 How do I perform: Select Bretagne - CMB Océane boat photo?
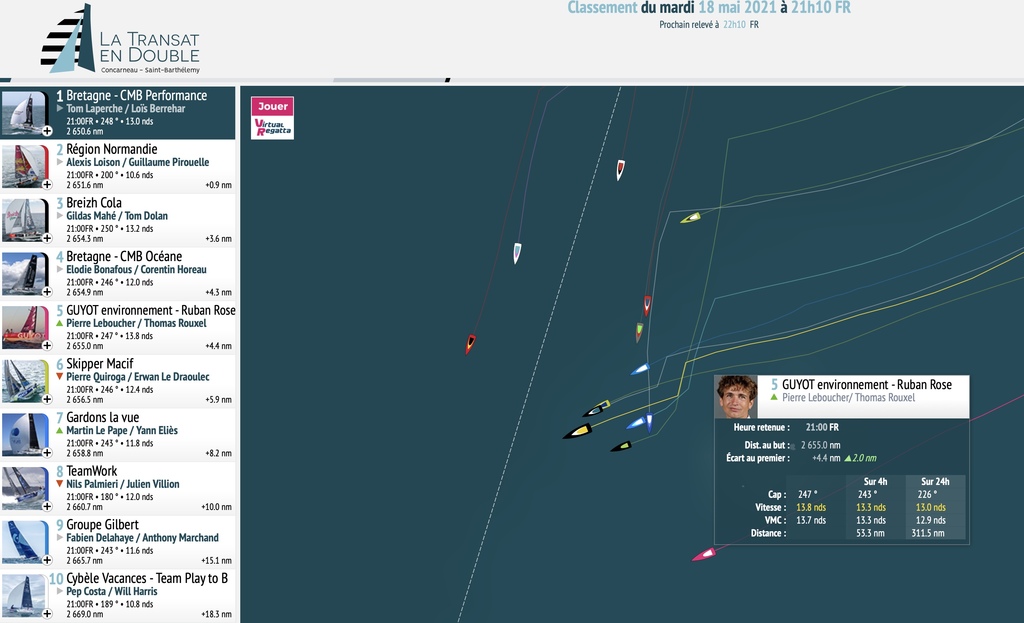pyautogui.click(x=25, y=273)
